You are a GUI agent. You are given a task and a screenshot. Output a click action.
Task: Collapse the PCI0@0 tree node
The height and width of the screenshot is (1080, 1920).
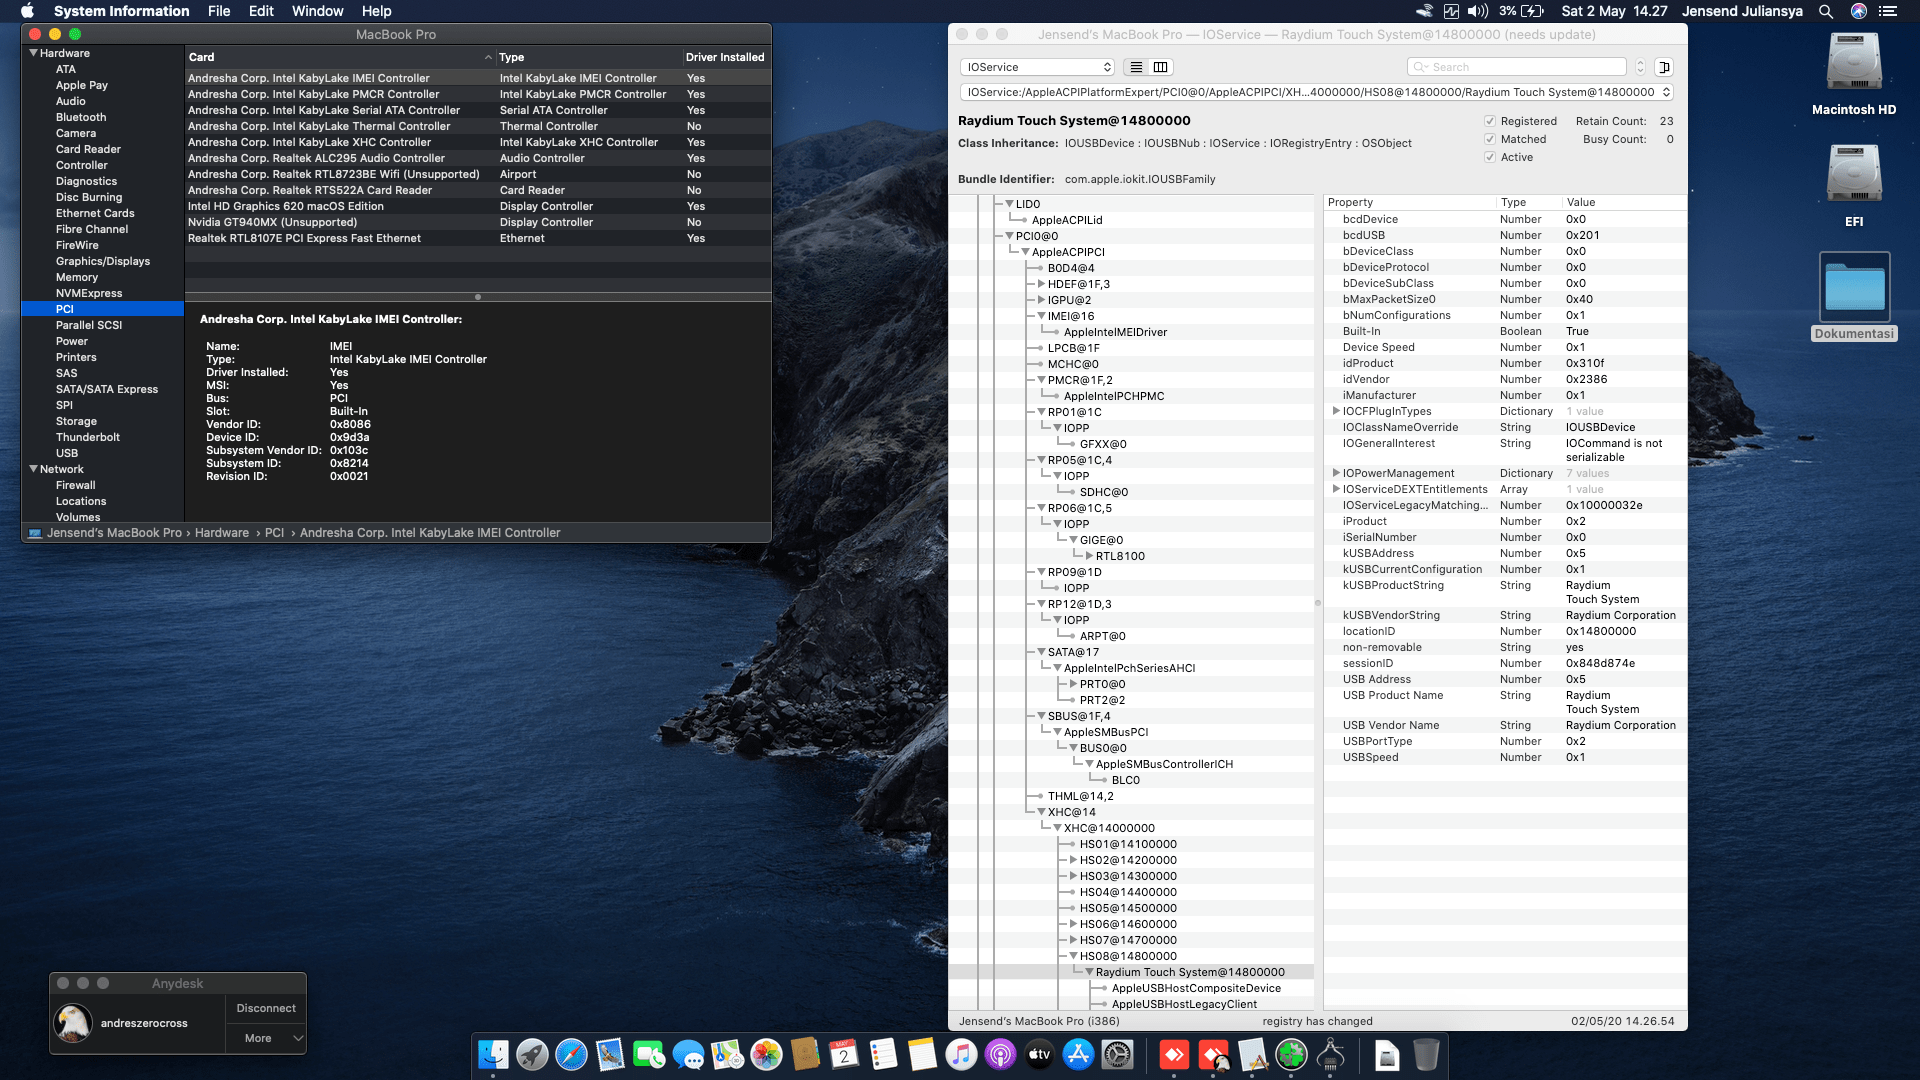[1009, 236]
